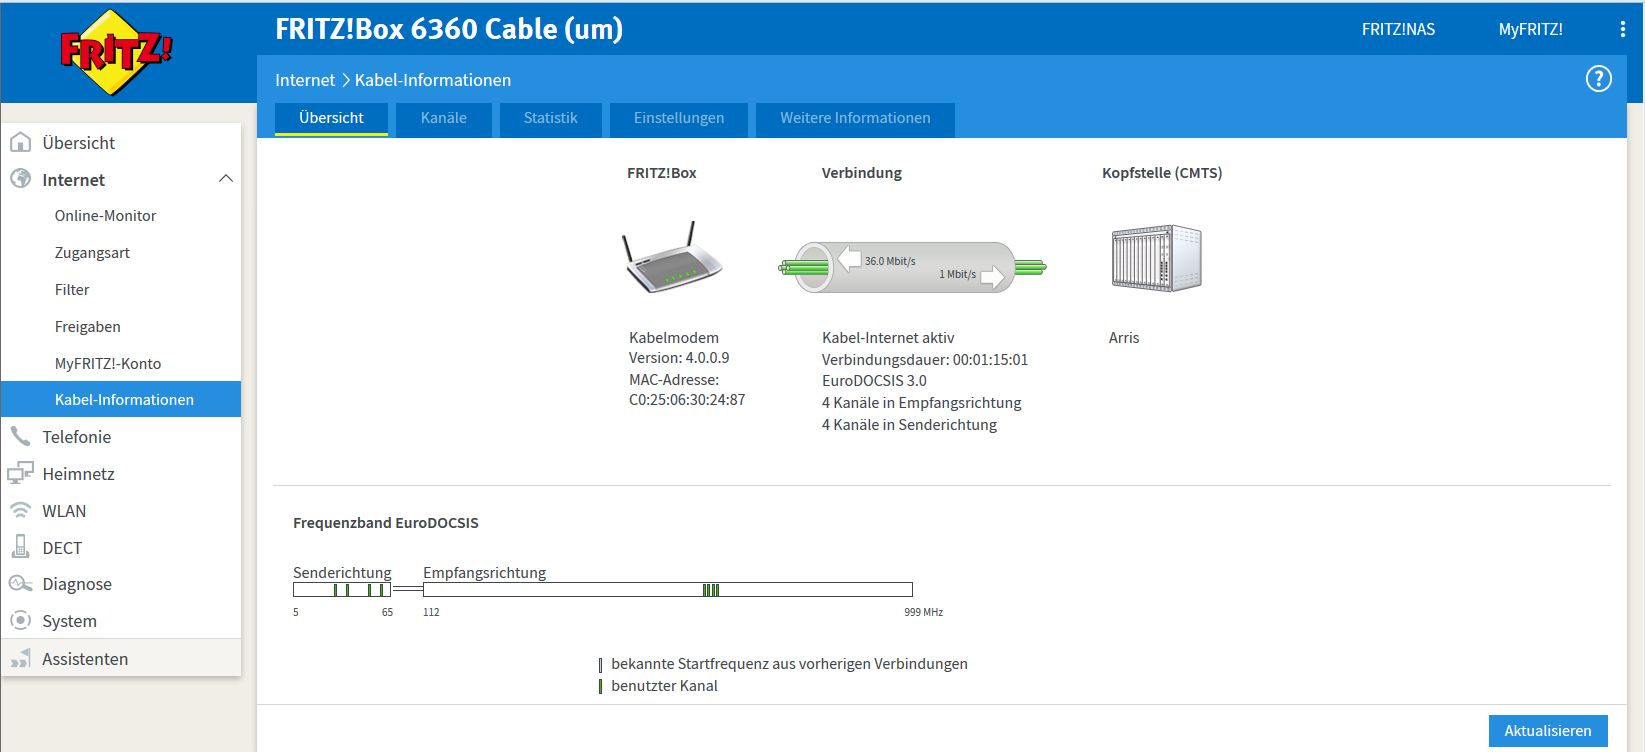Screen dimensions: 1645x752
Task: Click the Telefonie phone icon
Action: [x=20, y=436]
